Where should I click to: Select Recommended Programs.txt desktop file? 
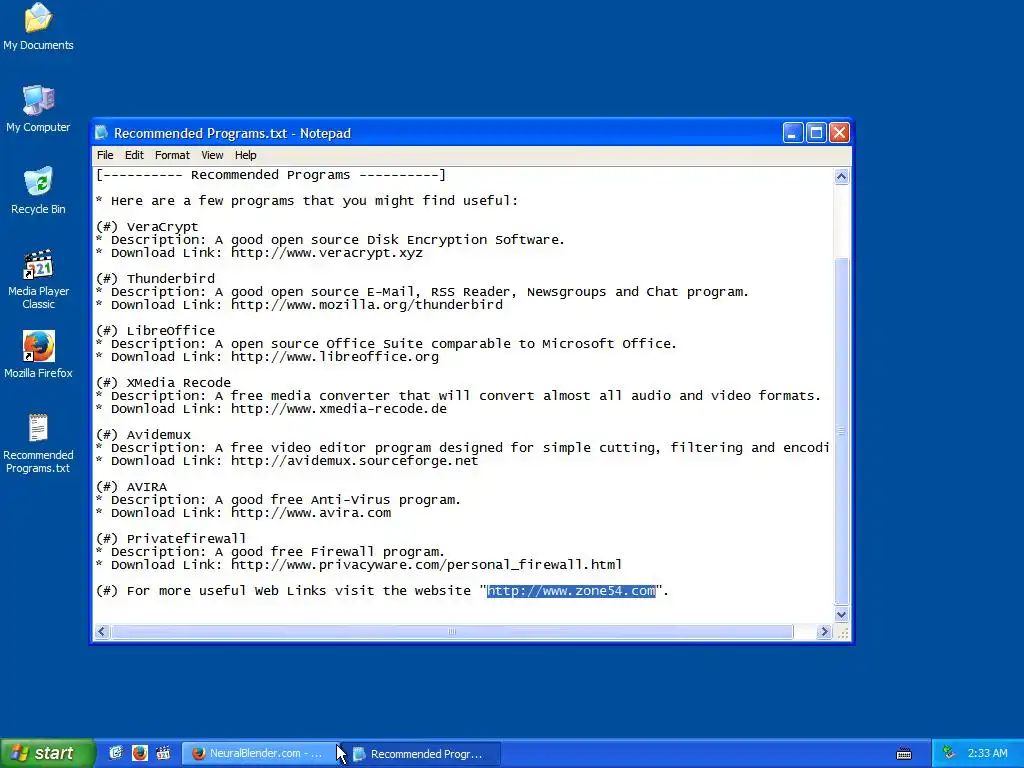pyautogui.click(x=38, y=443)
